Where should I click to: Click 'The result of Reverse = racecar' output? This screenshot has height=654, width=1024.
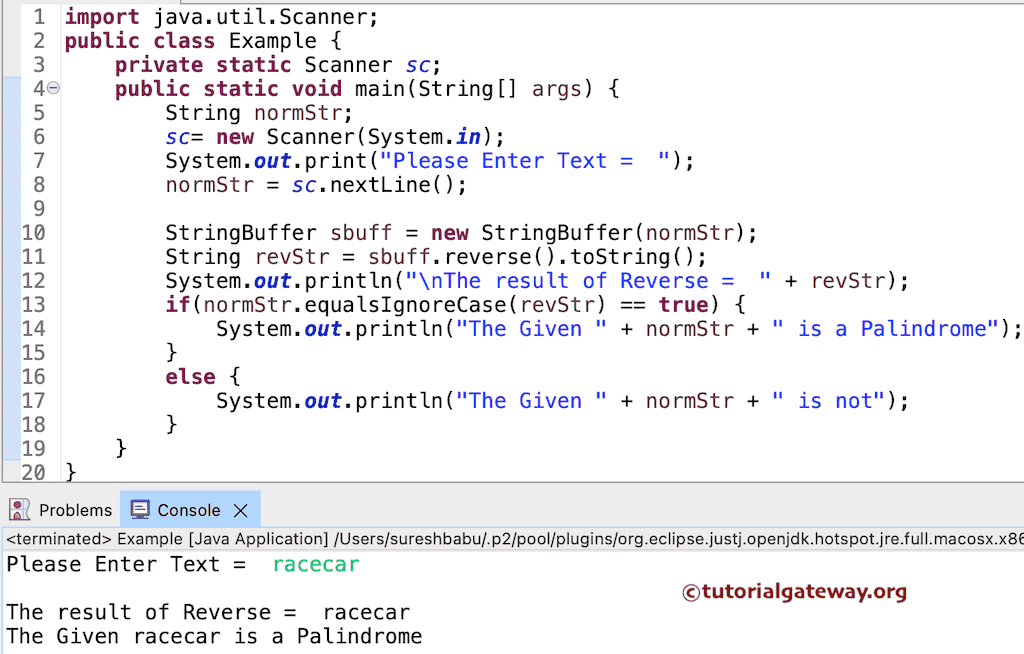tap(208, 612)
